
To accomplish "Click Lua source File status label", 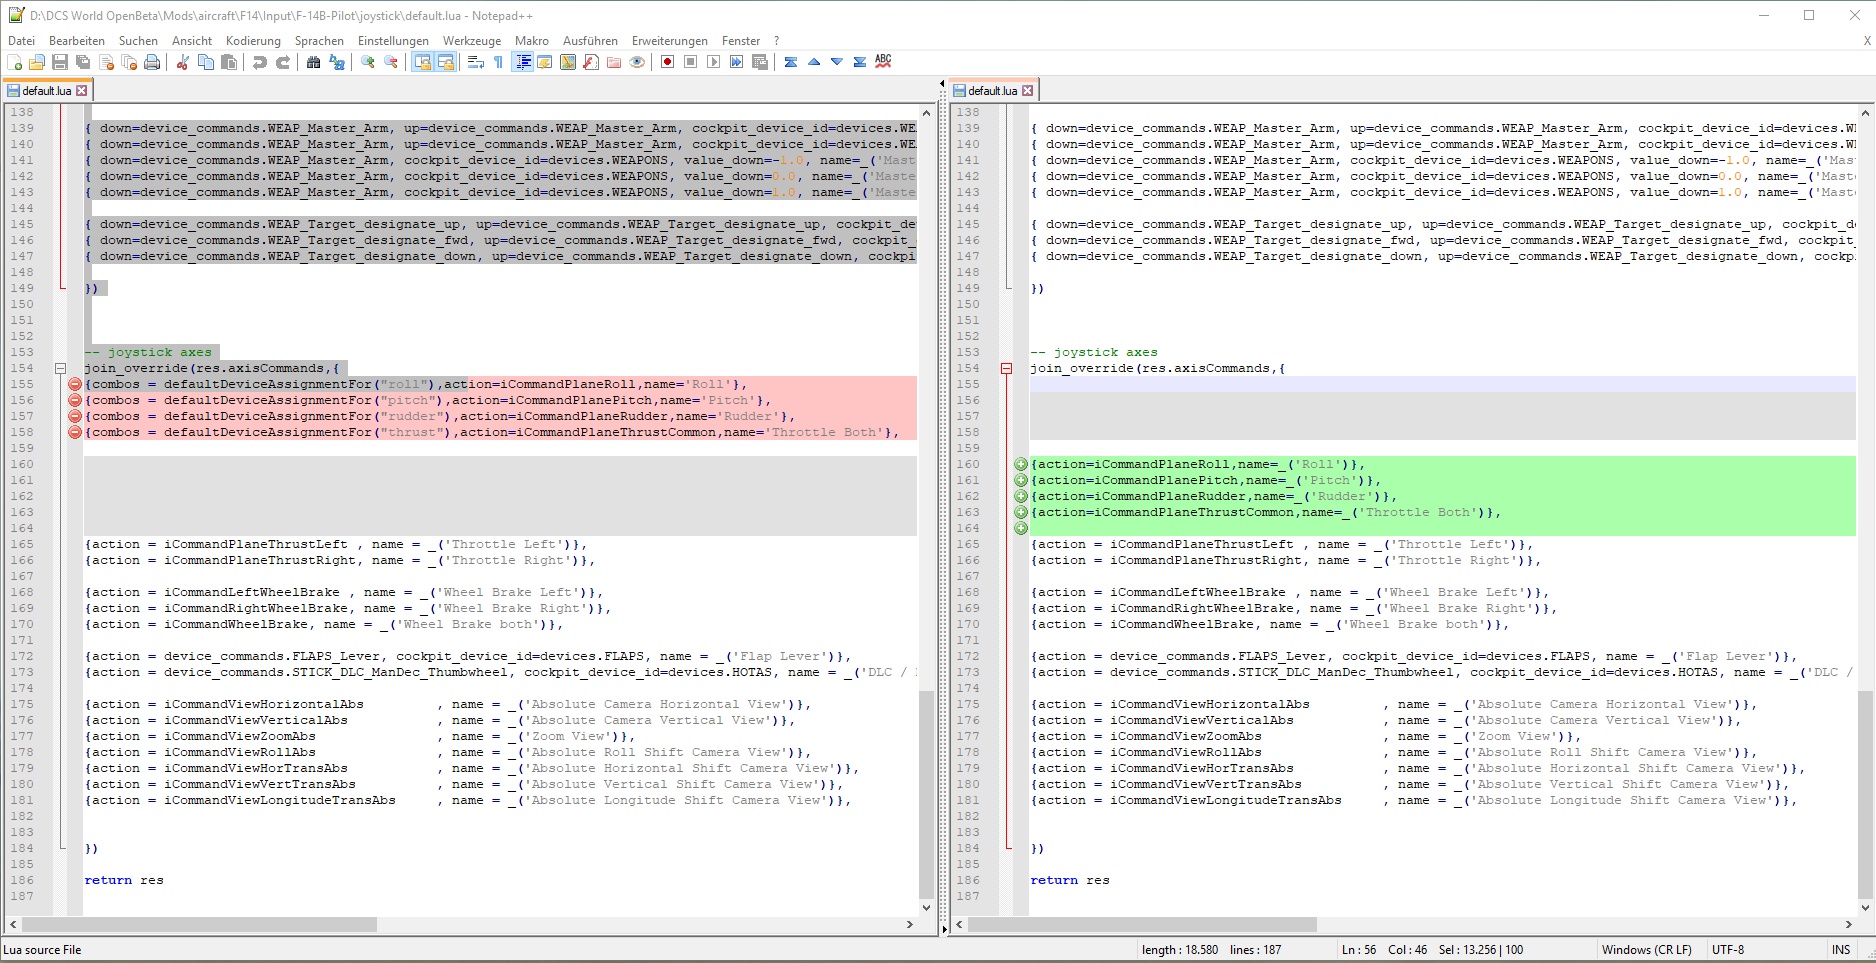I will [43, 950].
